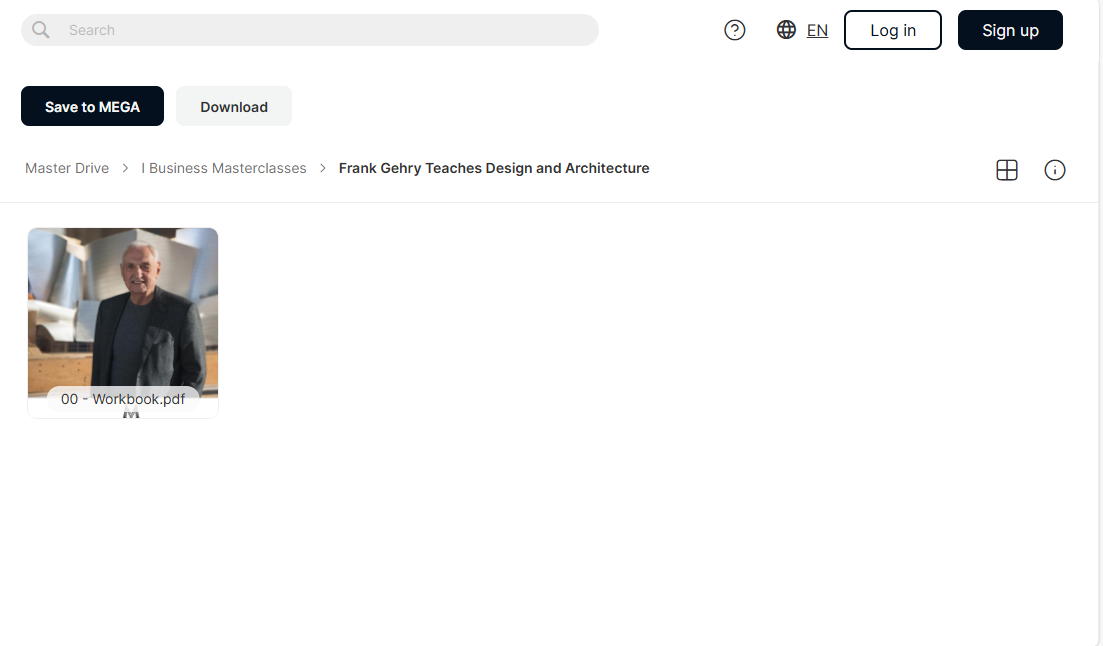Click the globe language icon
The image size is (1103, 646).
click(x=786, y=30)
